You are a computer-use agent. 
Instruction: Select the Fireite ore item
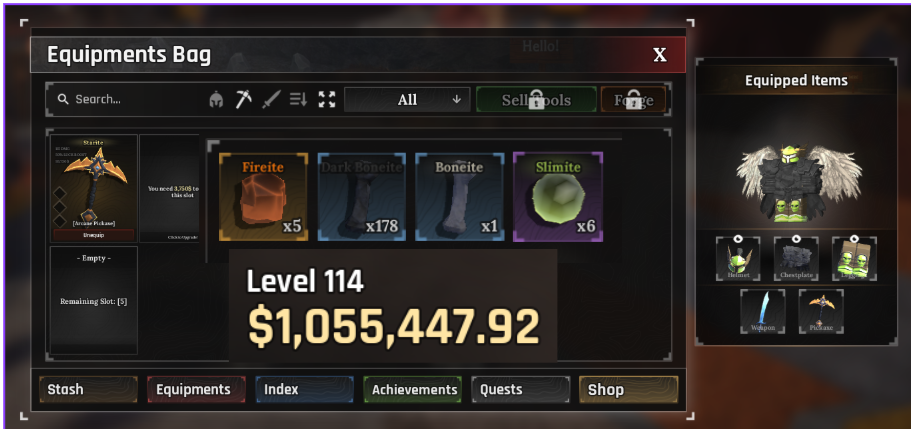pos(263,197)
